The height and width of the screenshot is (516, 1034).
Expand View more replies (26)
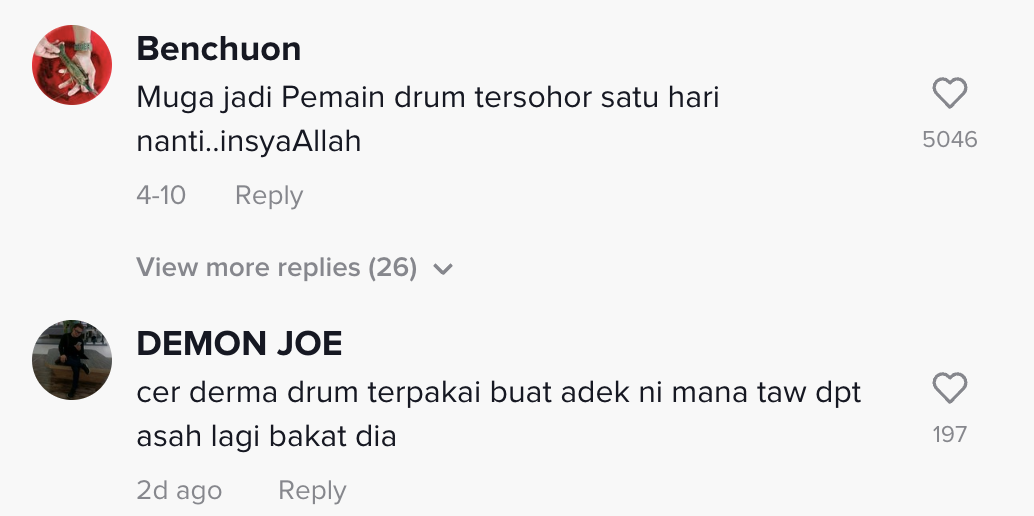tap(276, 268)
